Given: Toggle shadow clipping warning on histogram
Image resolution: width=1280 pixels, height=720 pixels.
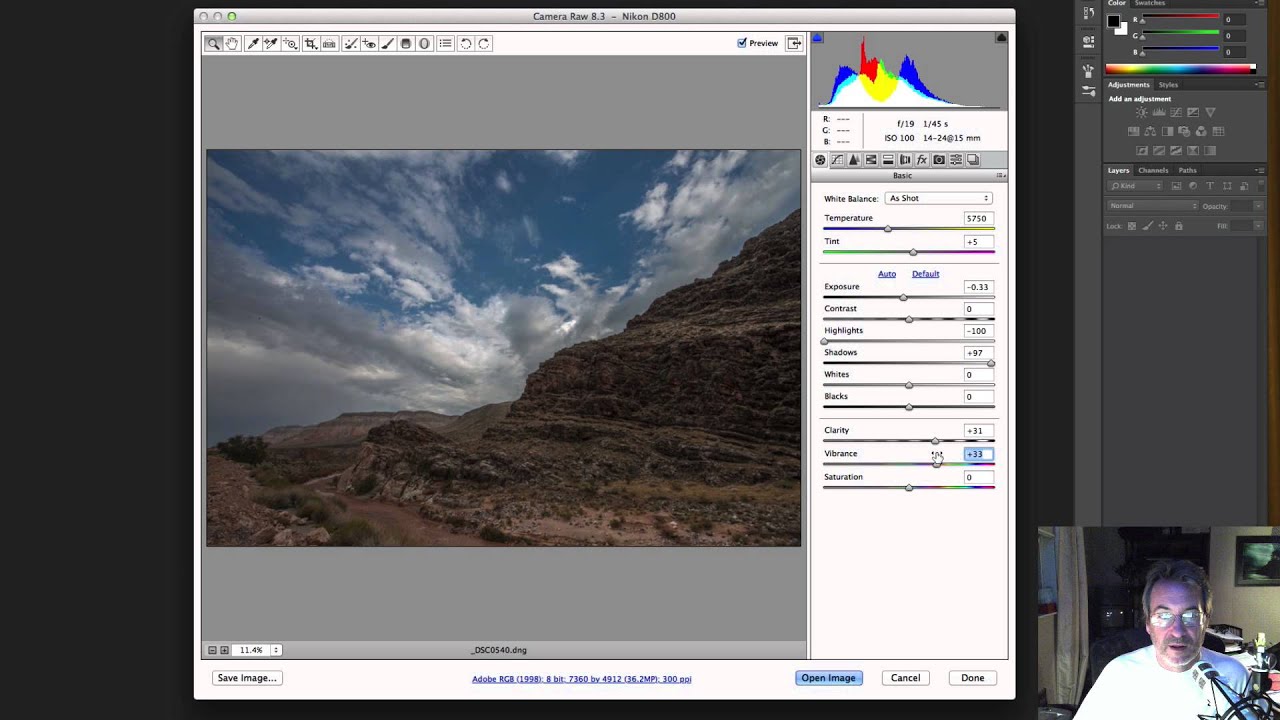Looking at the screenshot, I should [x=817, y=38].
